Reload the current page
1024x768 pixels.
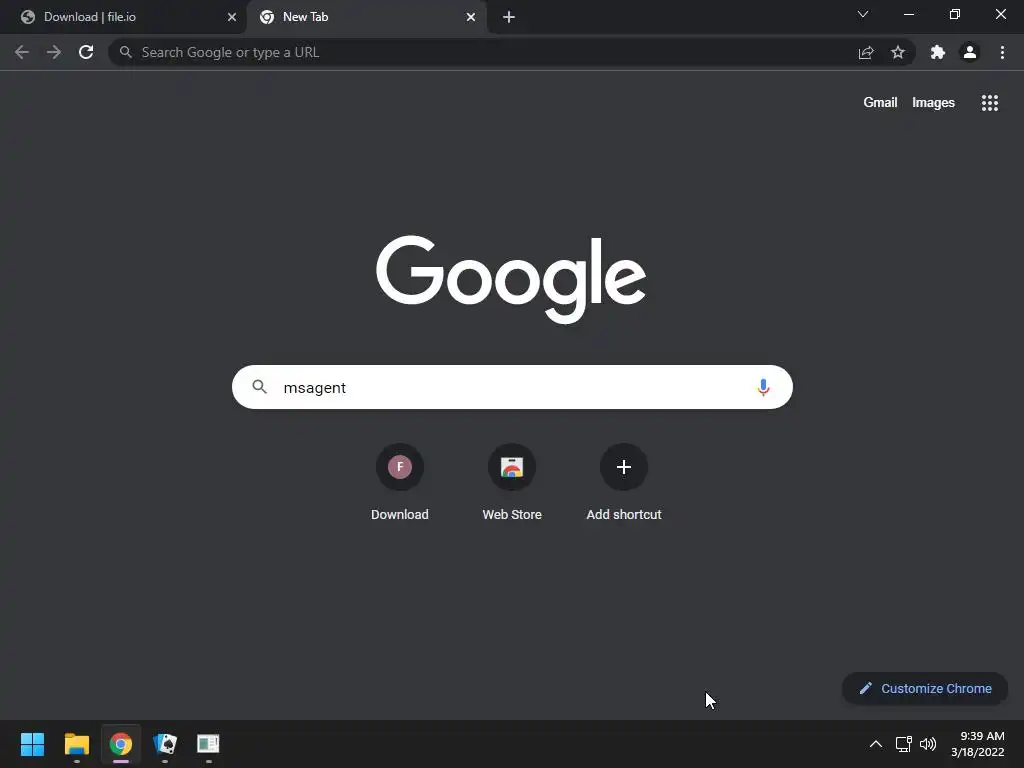pos(86,52)
